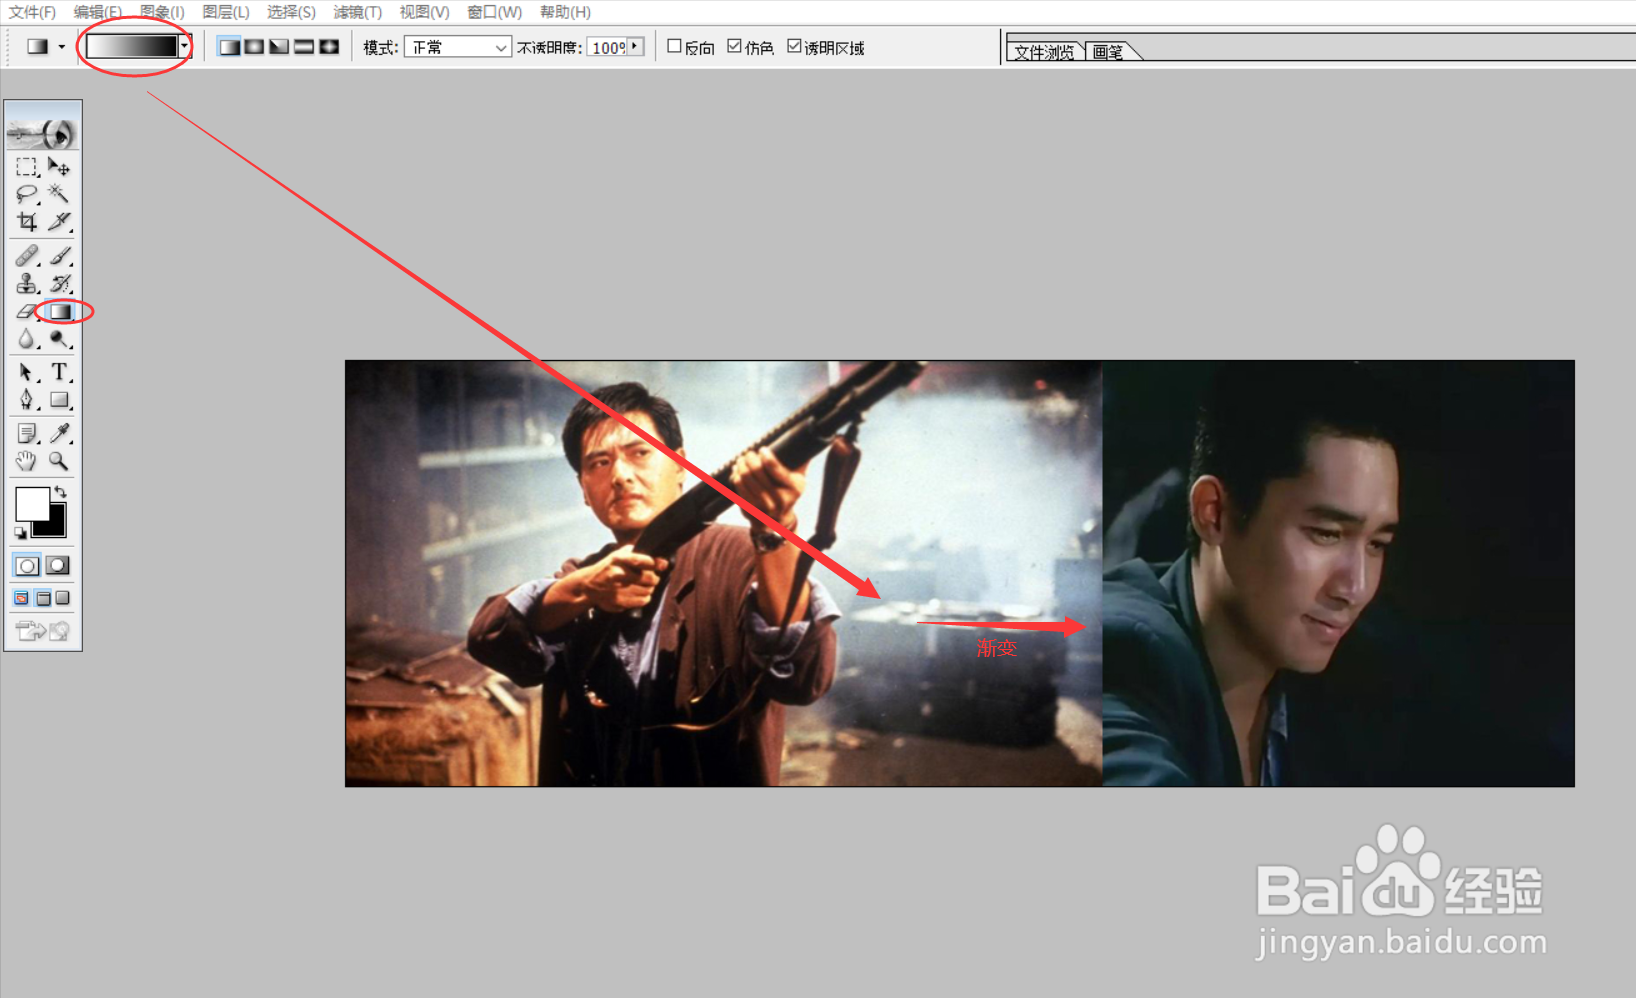This screenshot has width=1636, height=998.
Task: Select the Blur tool
Action: point(27,340)
